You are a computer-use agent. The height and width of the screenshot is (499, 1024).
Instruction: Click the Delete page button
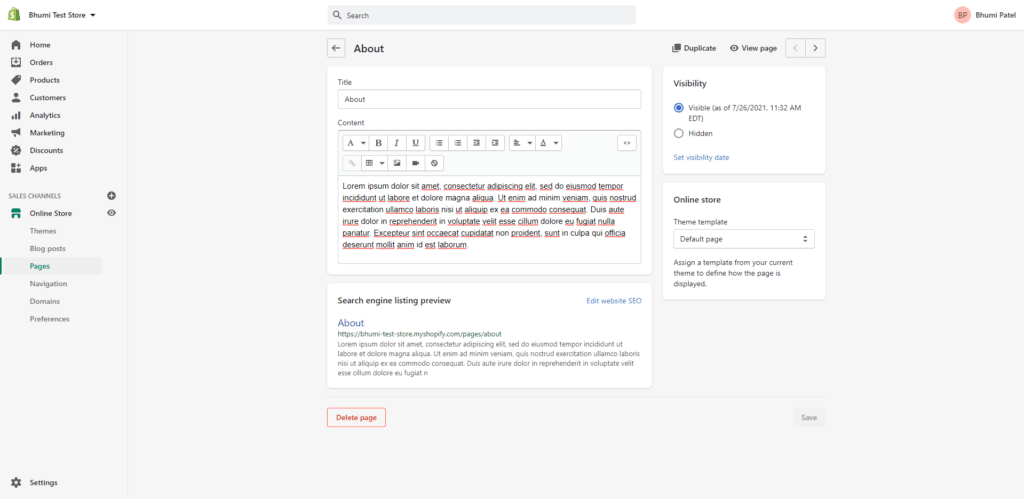[x=356, y=417]
